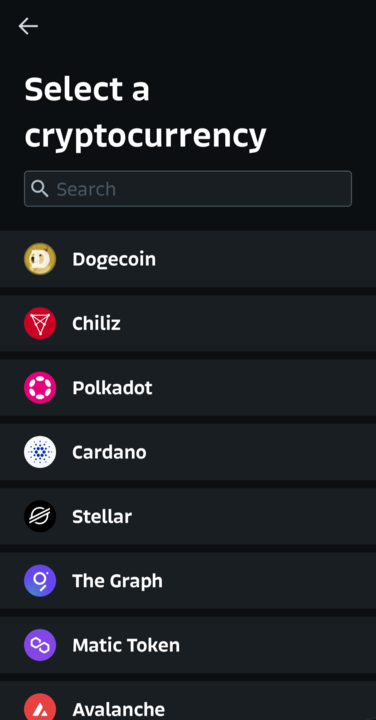The height and width of the screenshot is (720, 376).
Task: Choose the Cardano row
Action: tap(188, 452)
